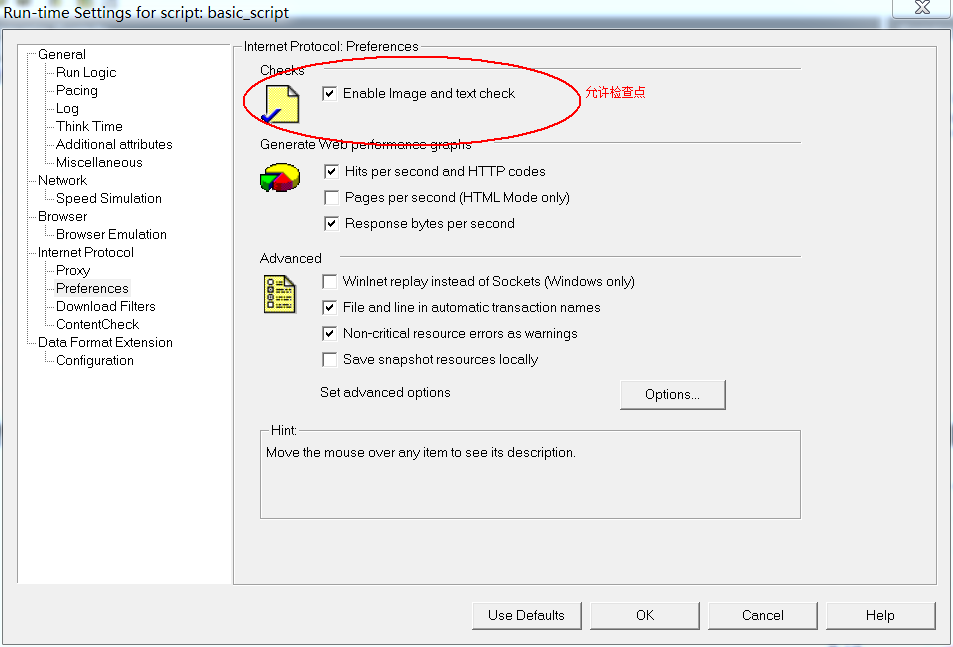This screenshot has width=953, height=647.
Task: Enable Pages per second (HTML Mode only)
Action: tap(331, 198)
